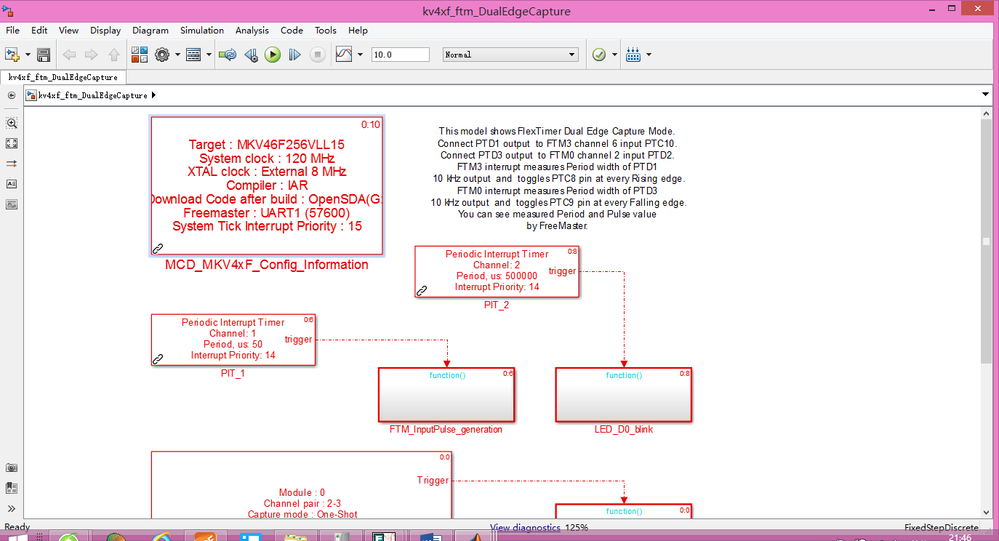Click the link icon on PIT_1 block
This screenshot has height=541, width=999.
pyautogui.click(x=158, y=359)
